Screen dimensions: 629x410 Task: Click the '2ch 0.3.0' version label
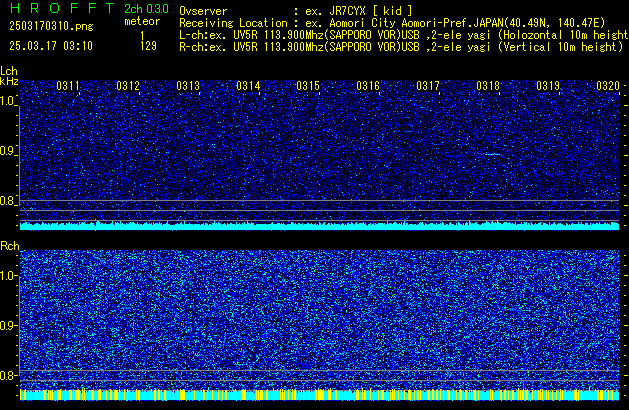click(146, 9)
